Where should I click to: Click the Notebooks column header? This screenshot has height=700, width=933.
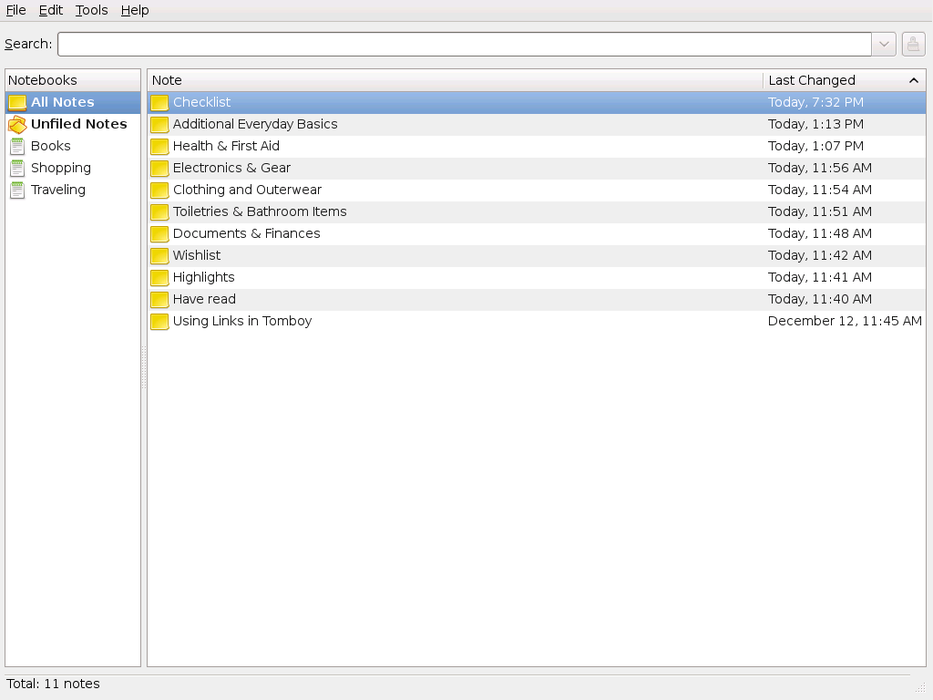(72, 80)
